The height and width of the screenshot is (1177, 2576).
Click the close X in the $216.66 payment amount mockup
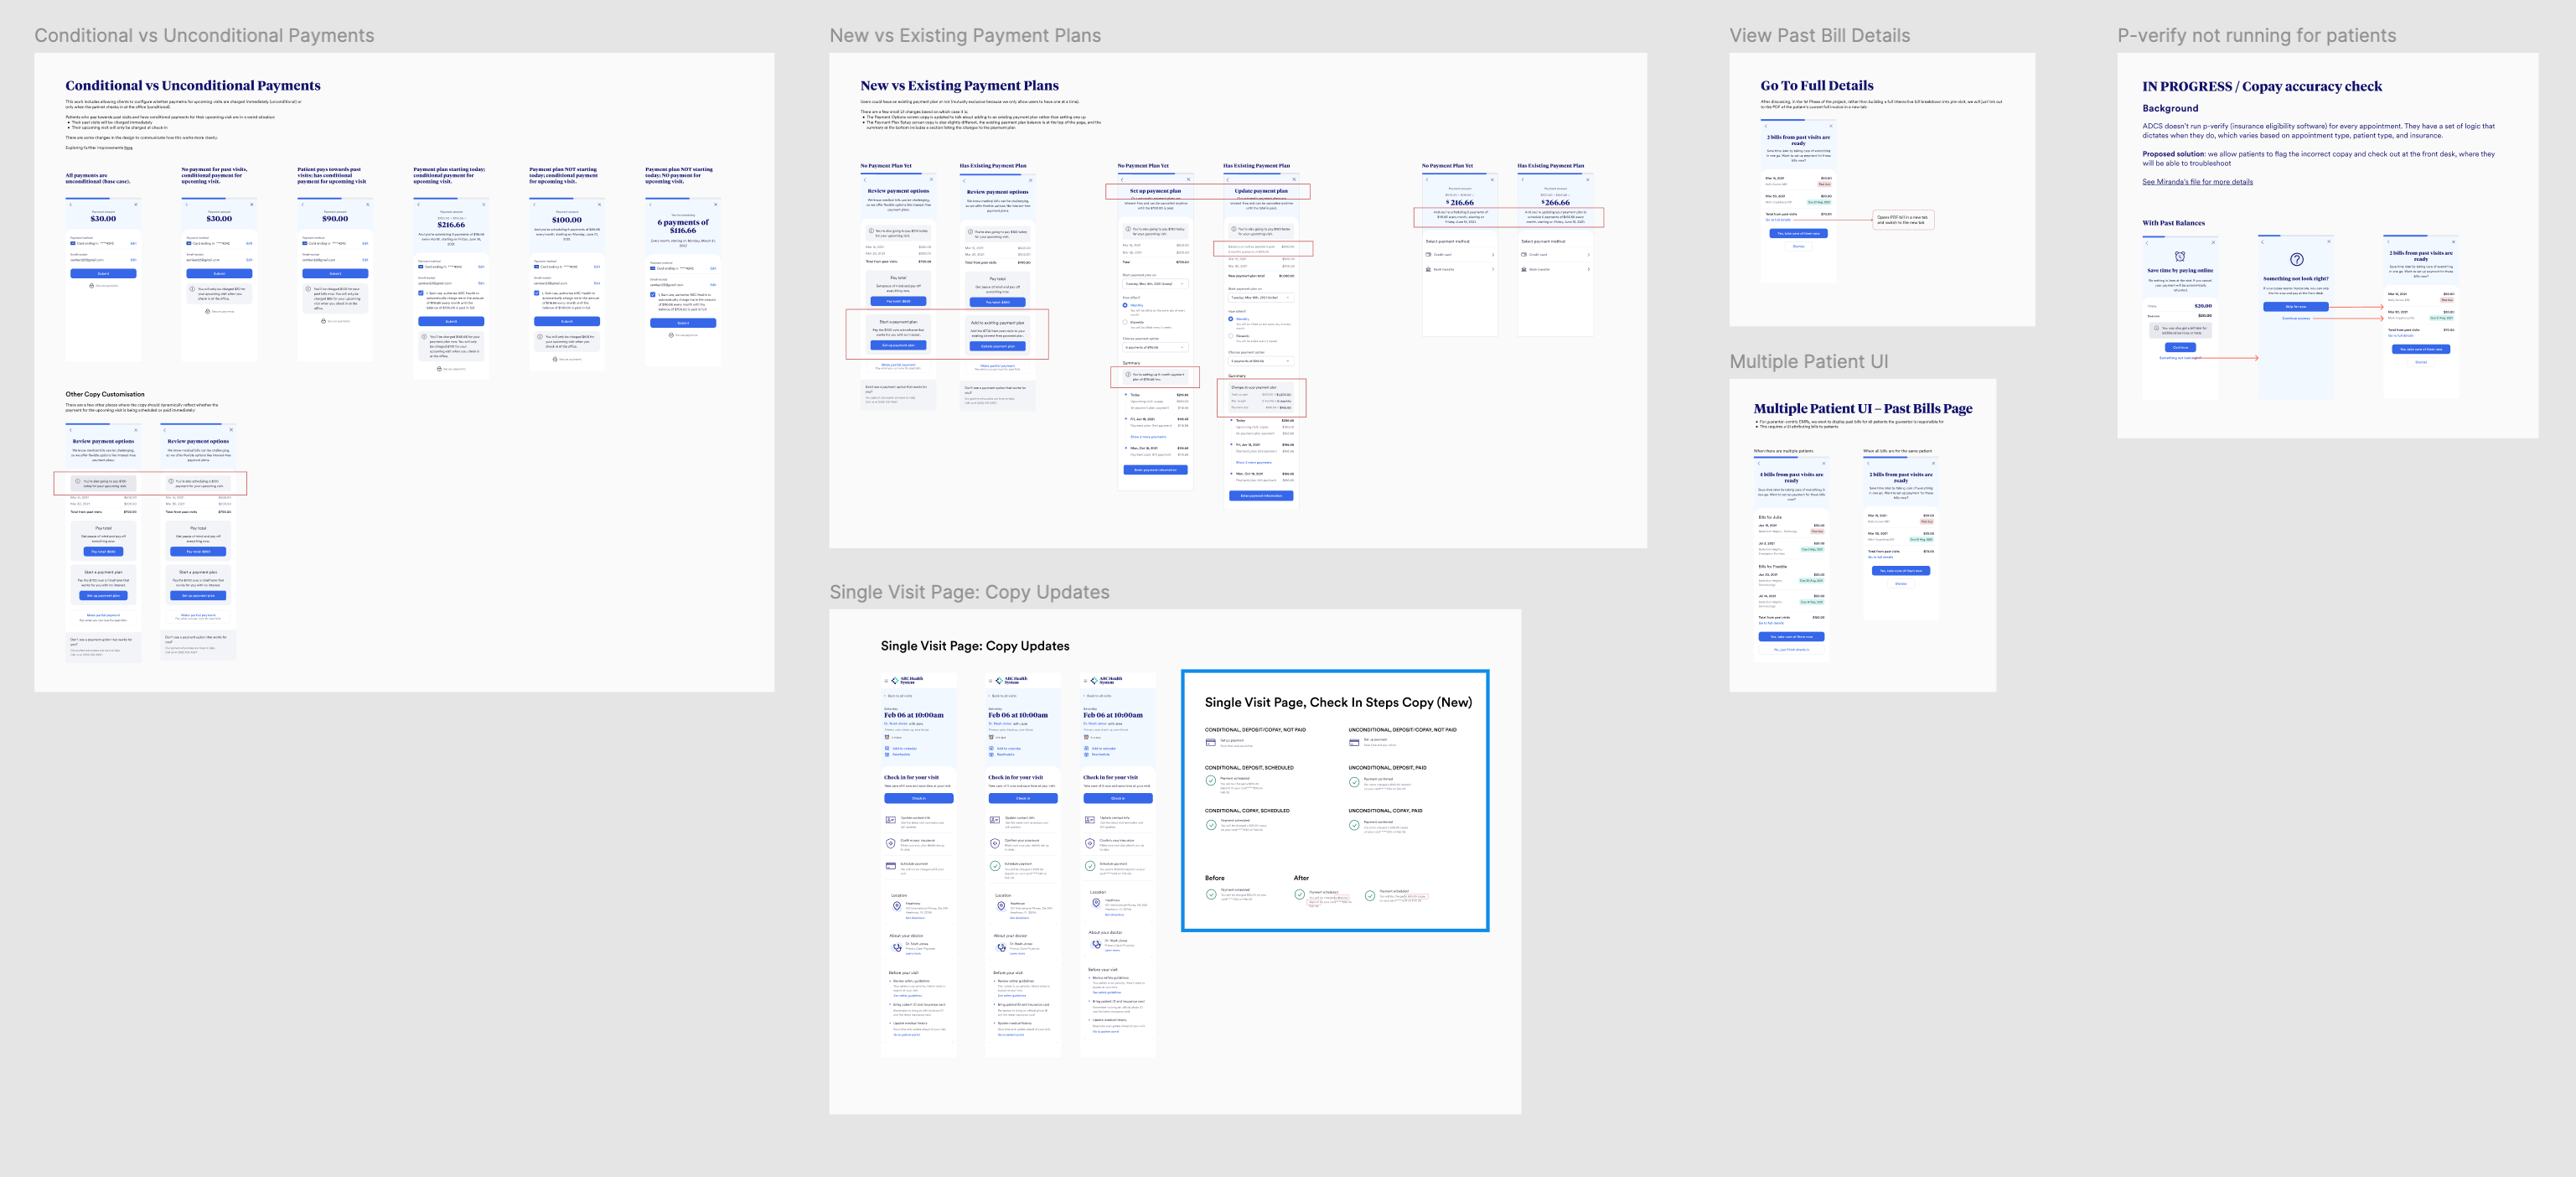click(x=484, y=205)
